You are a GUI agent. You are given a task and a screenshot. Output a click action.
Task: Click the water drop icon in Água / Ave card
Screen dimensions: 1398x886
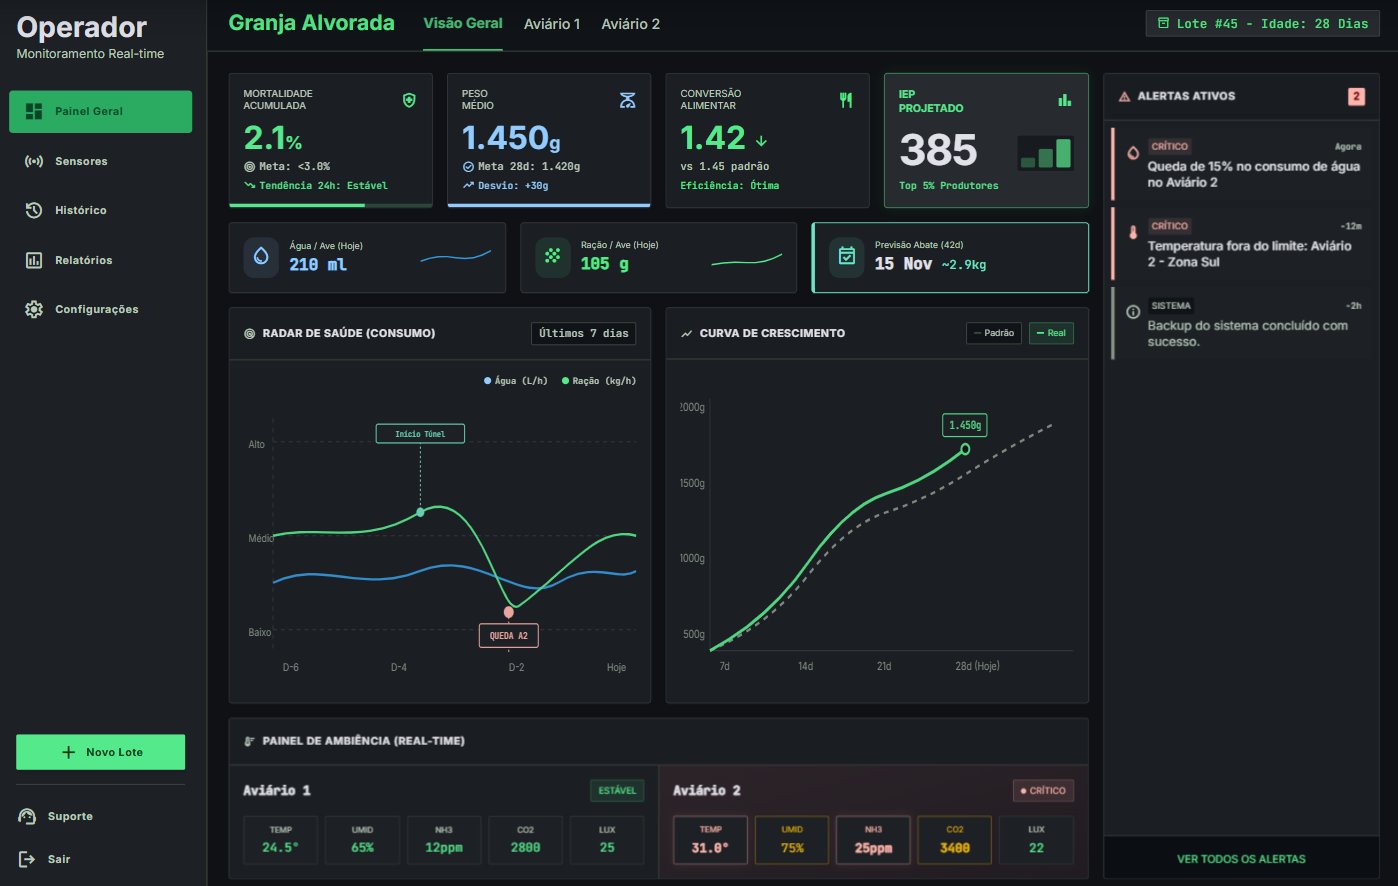[261, 257]
